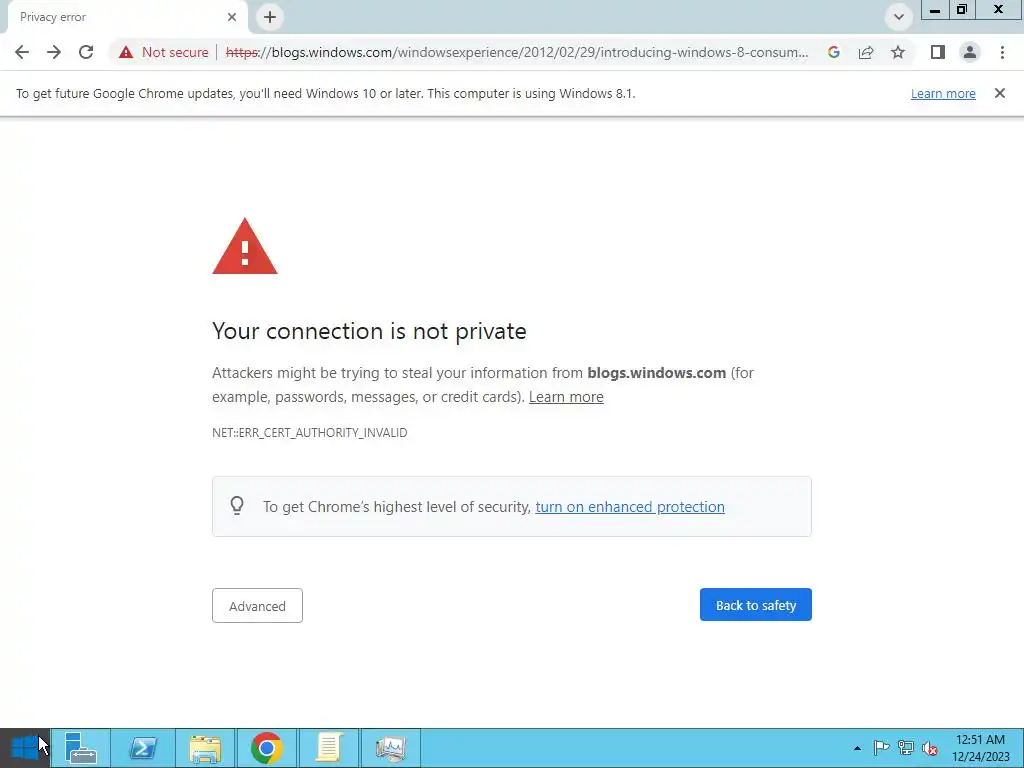Restore down the Chrome window
The width and height of the screenshot is (1024, 768).
tap(962, 10)
